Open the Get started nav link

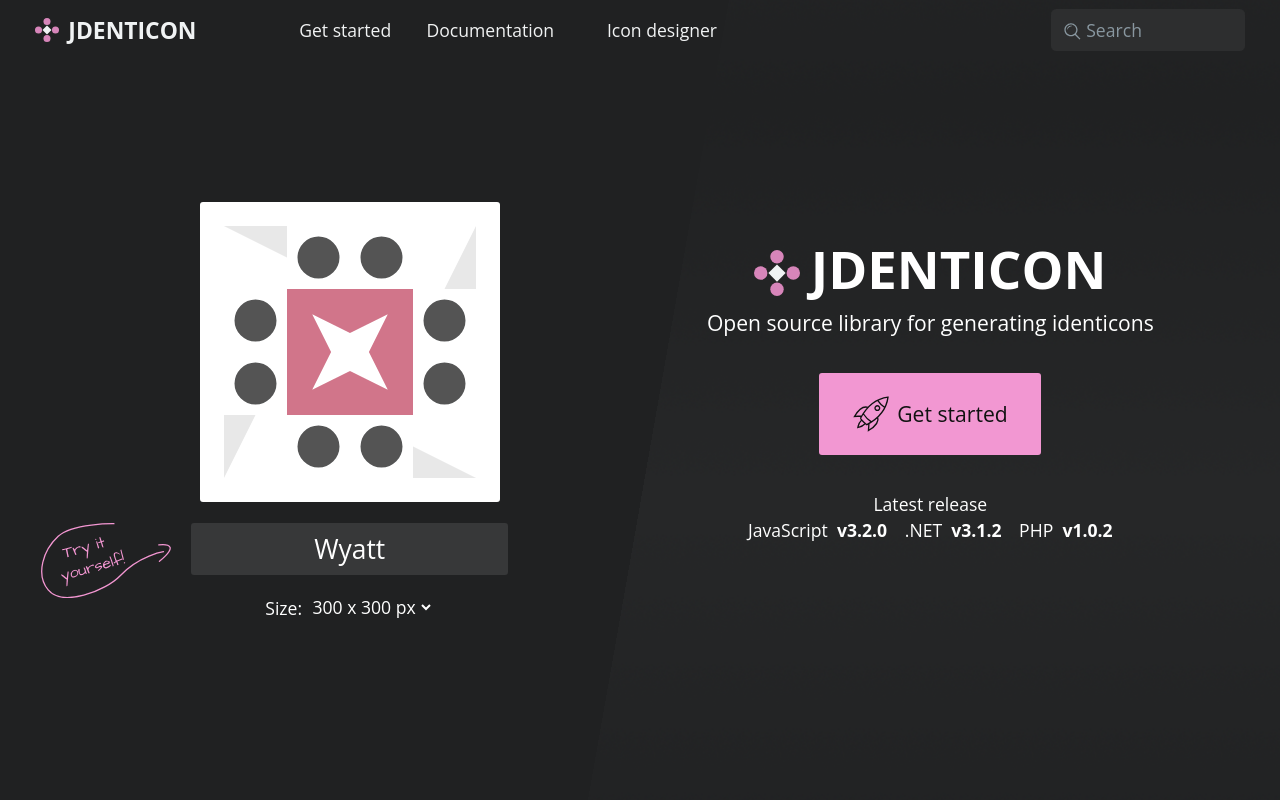pyautogui.click(x=345, y=31)
